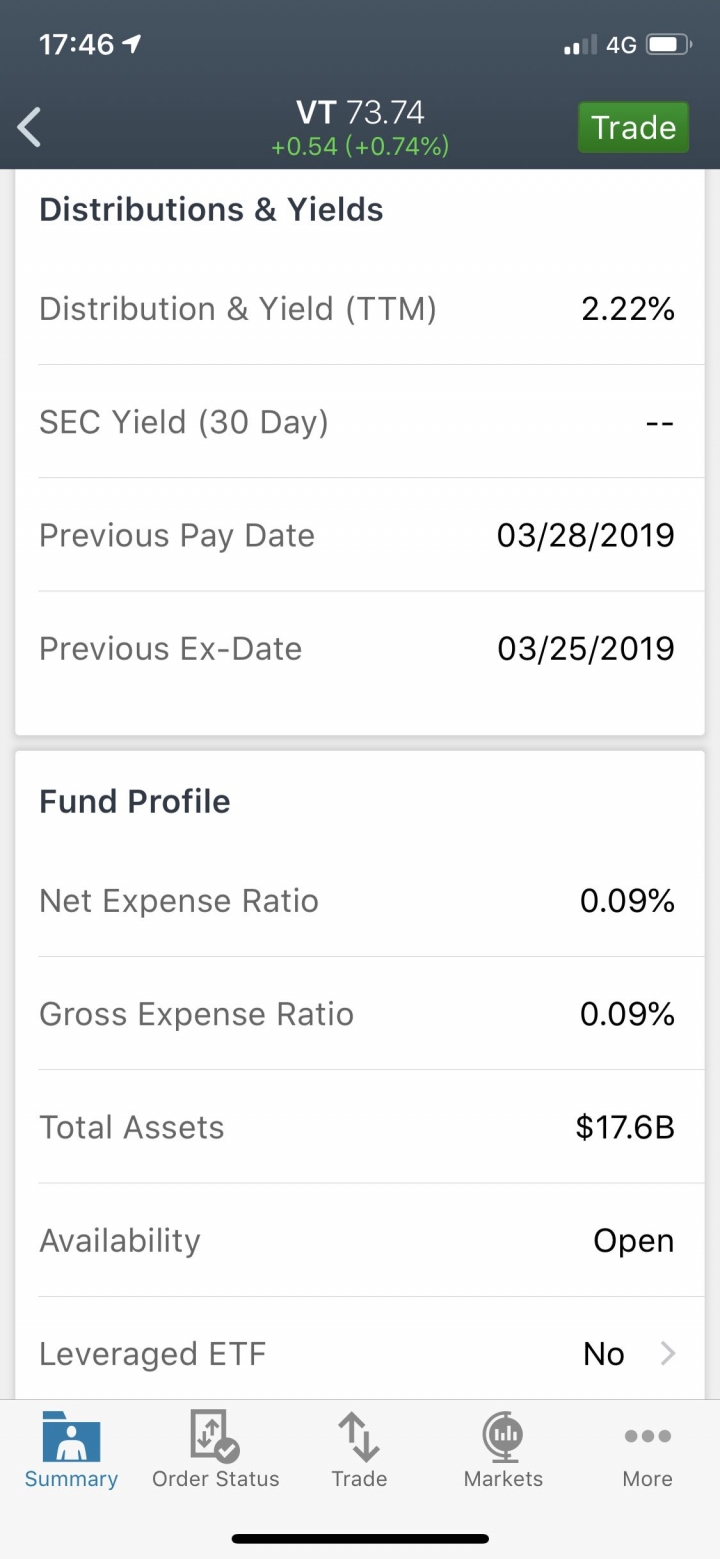Tap the back arrow icon

click(30, 128)
